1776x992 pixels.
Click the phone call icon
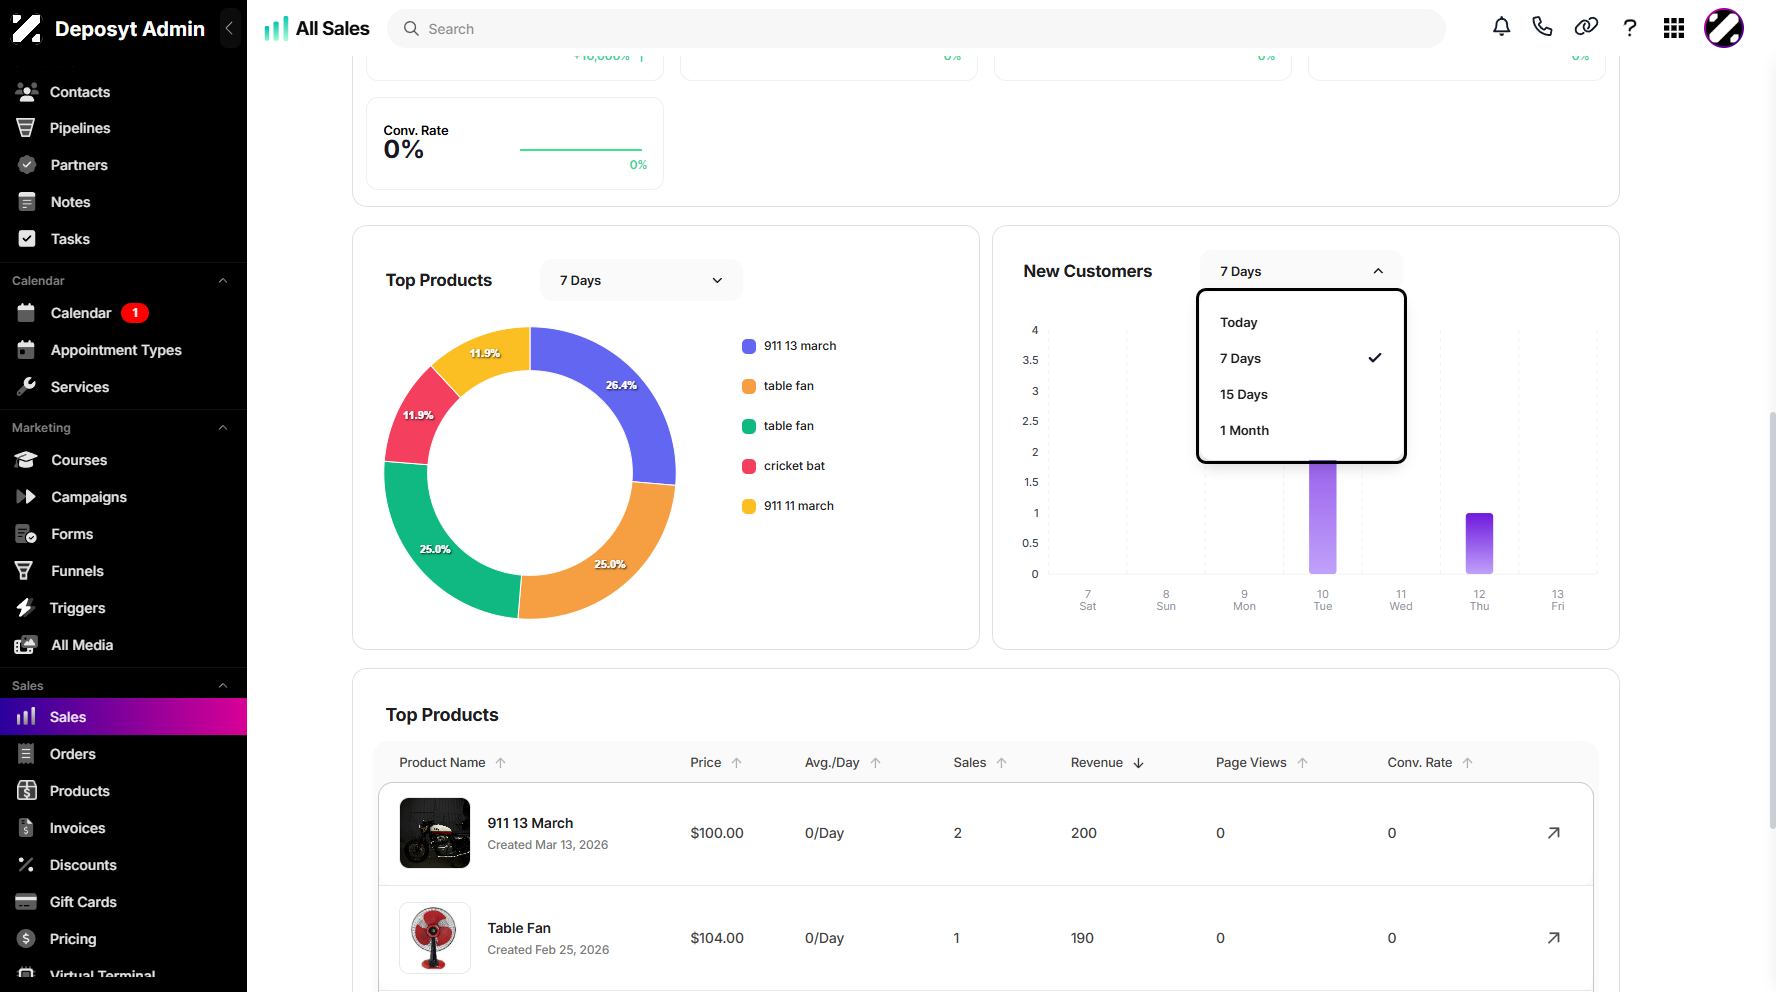1542,28
